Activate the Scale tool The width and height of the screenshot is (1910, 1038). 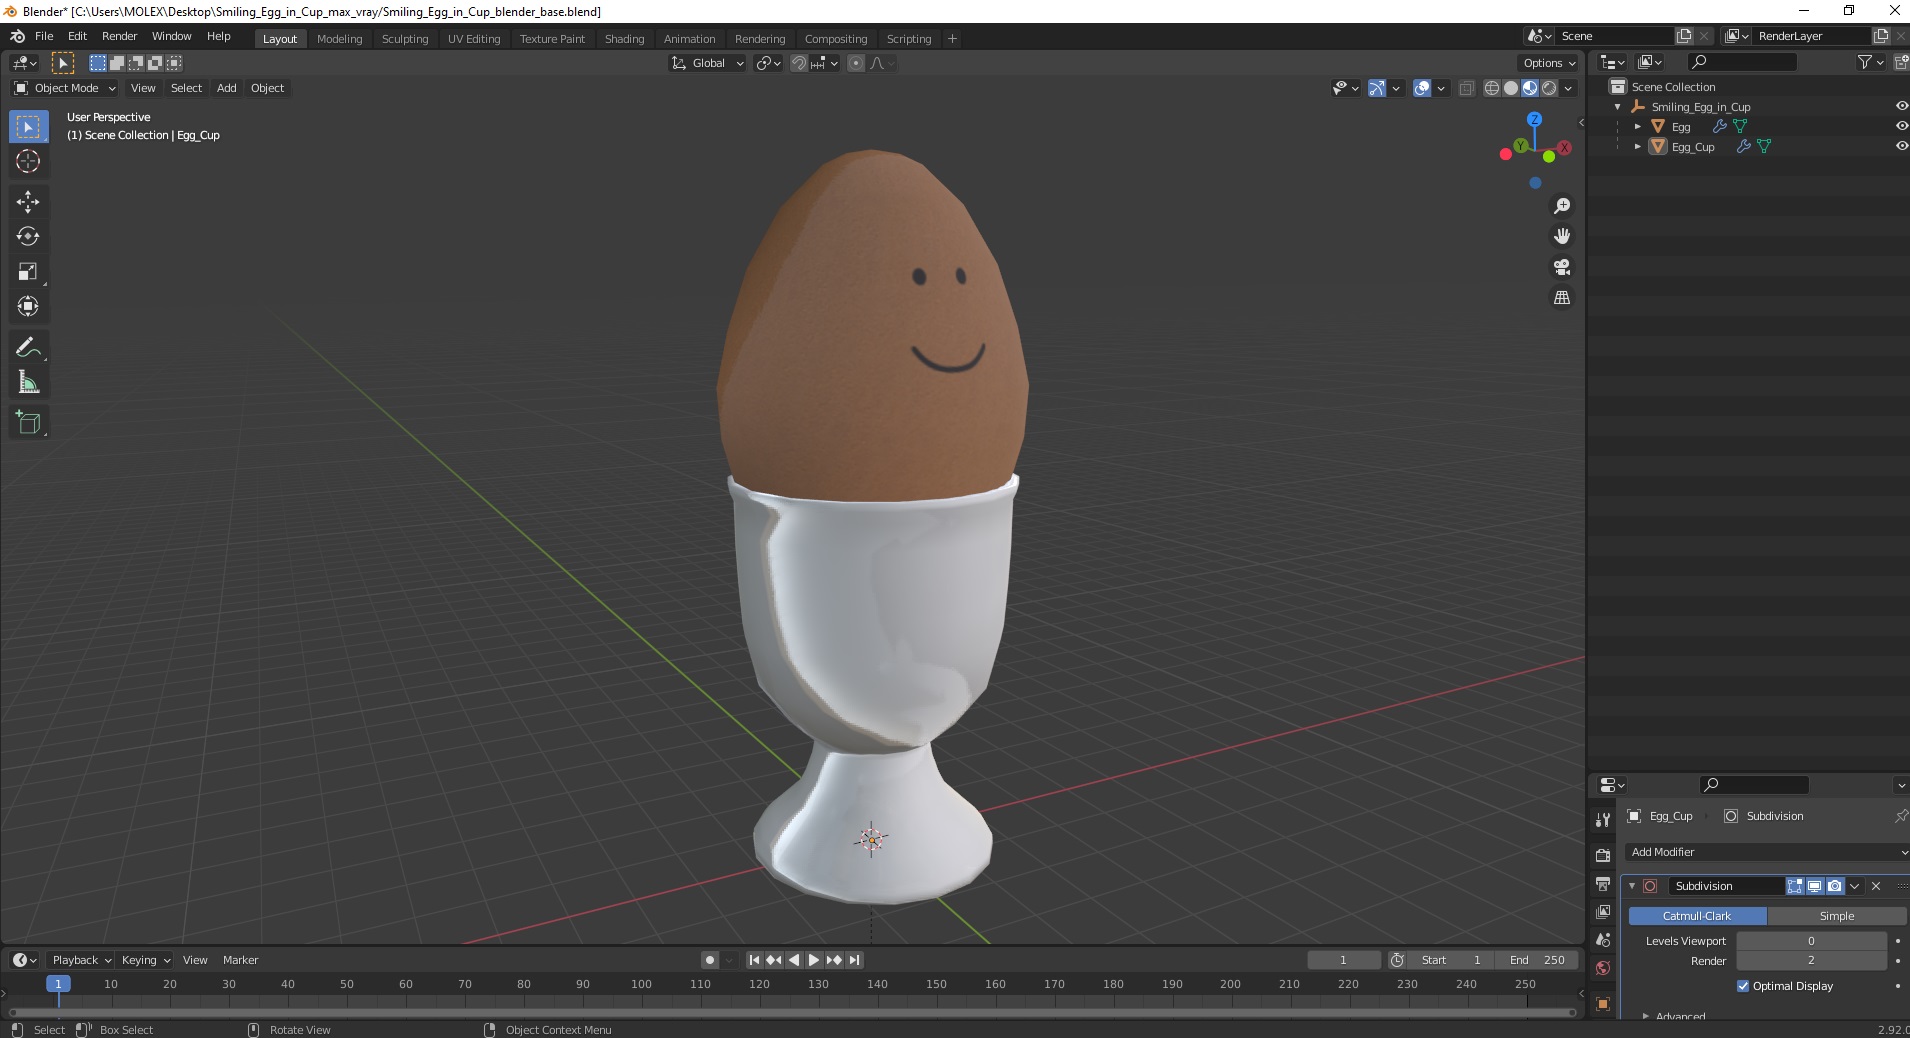pos(28,272)
